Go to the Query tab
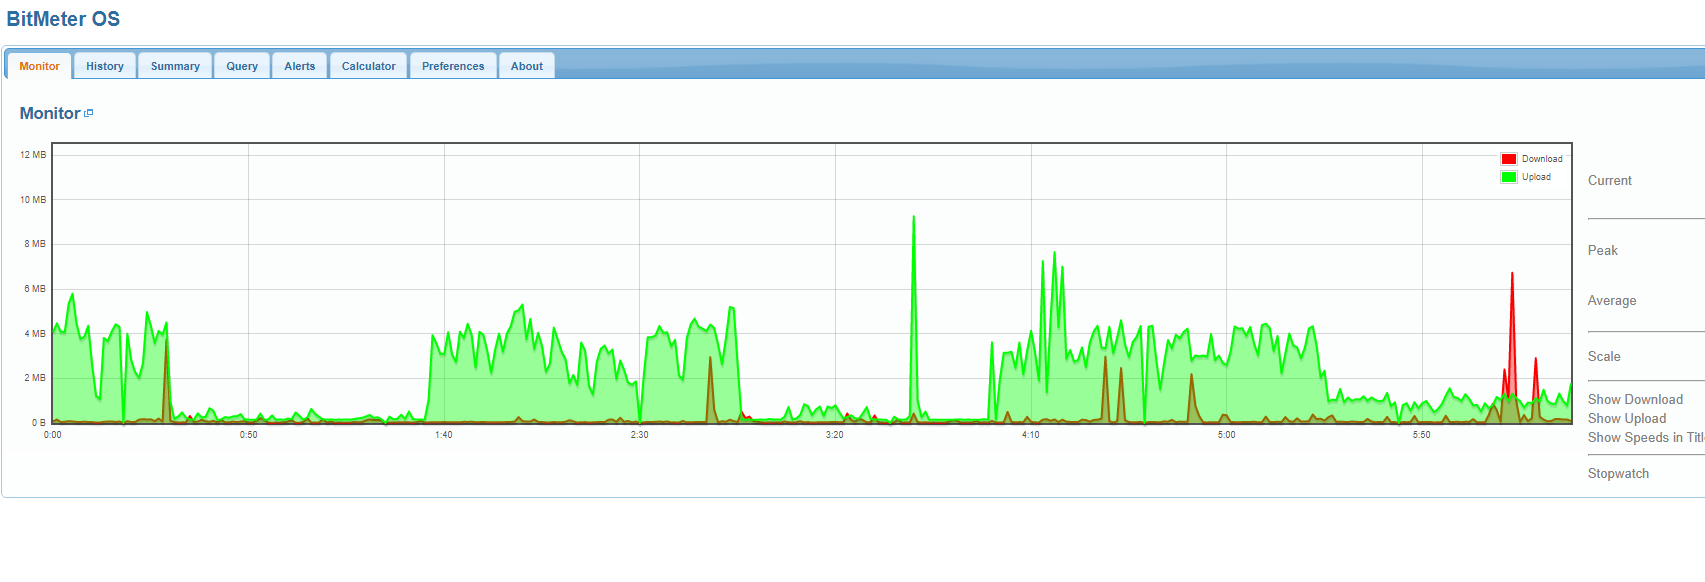 point(242,66)
